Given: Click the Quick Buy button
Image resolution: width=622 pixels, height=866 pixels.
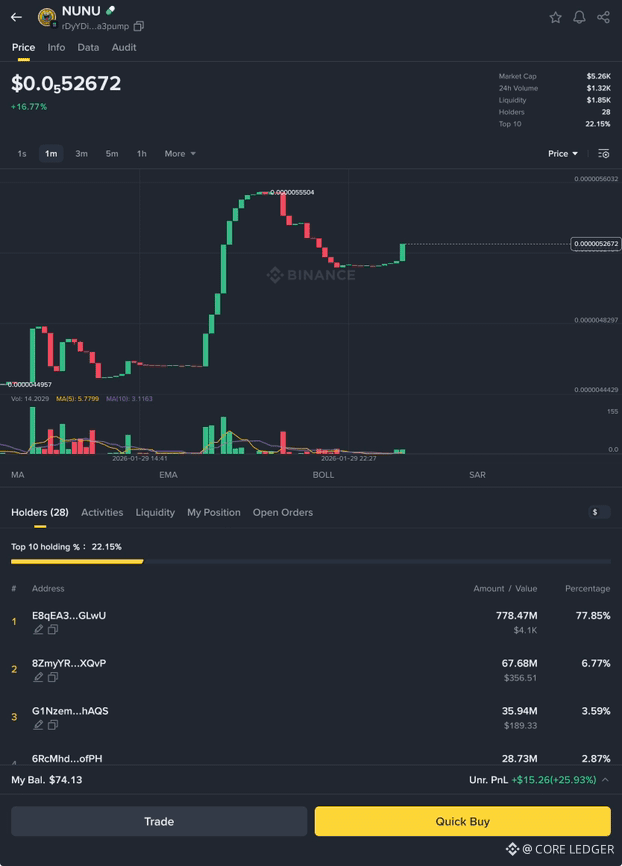Looking at the screenshot, I should 463,821.
